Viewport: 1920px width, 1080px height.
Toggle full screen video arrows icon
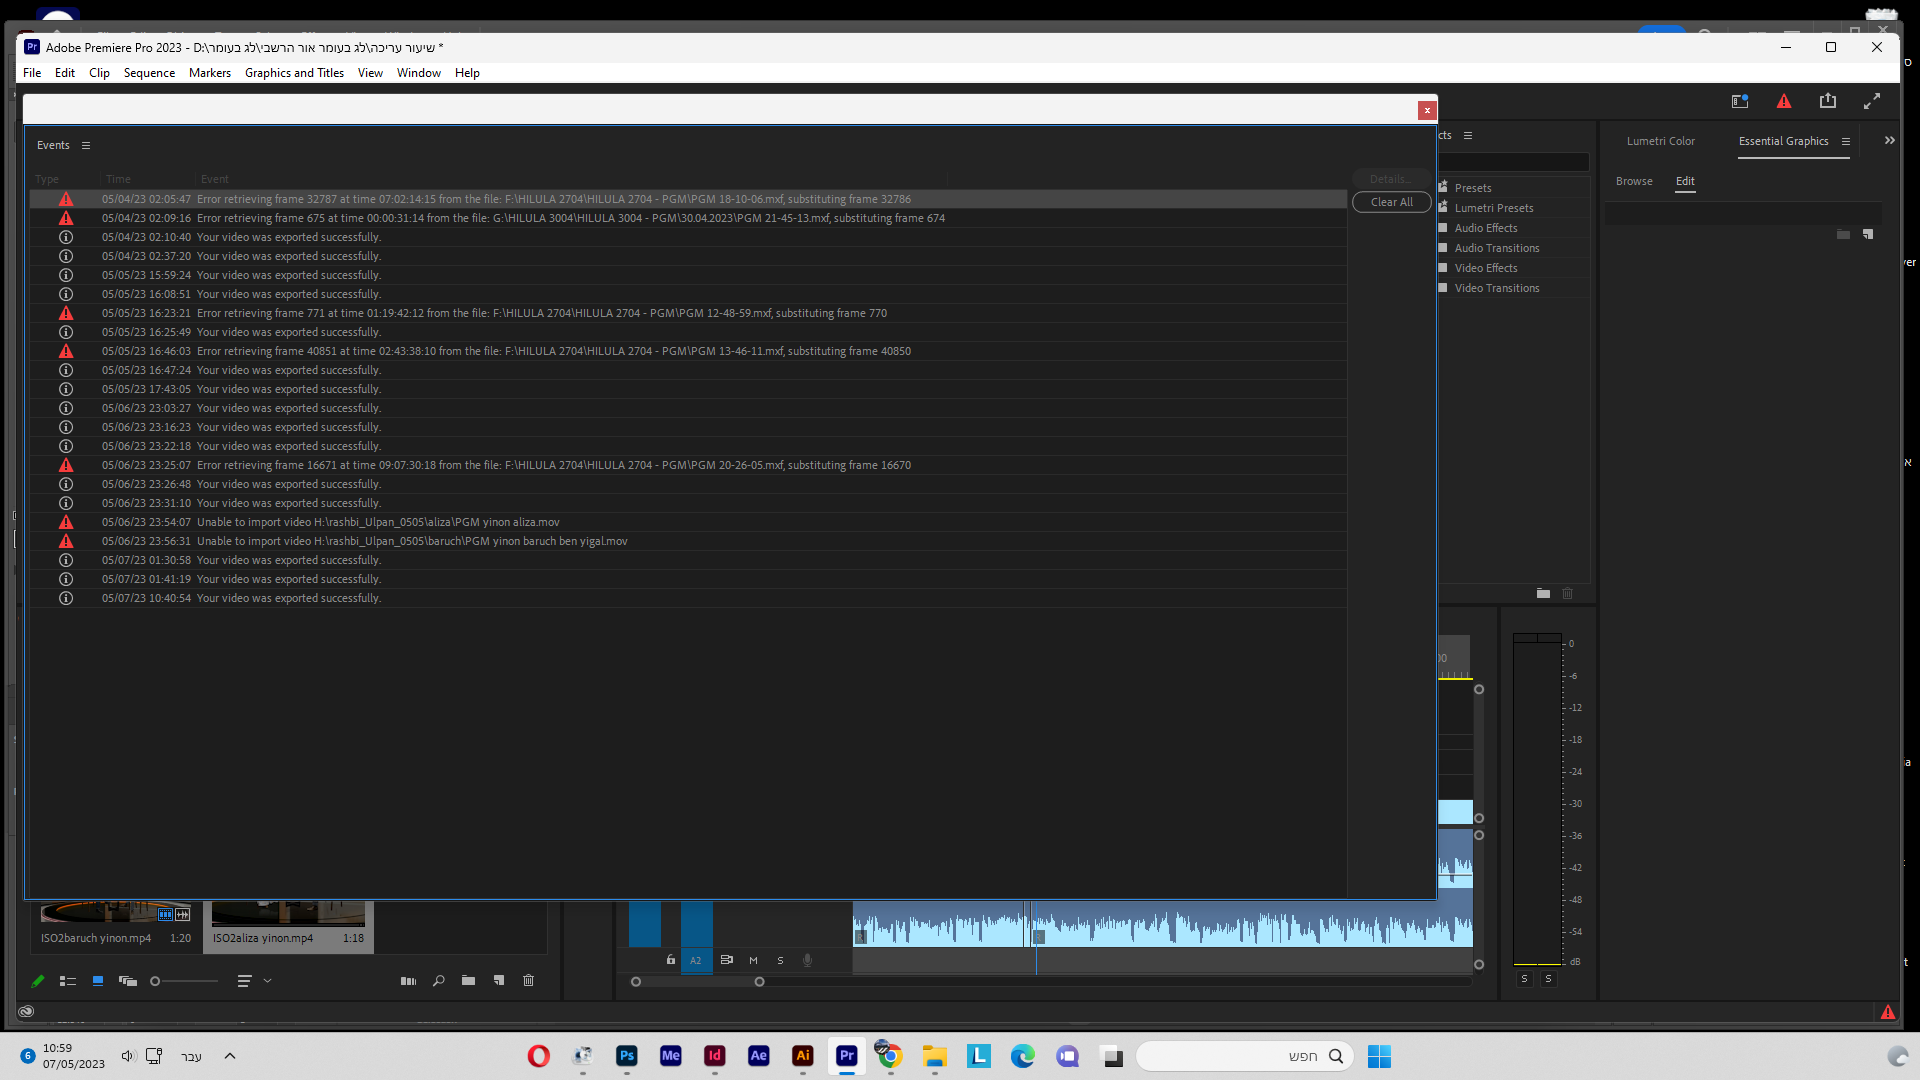(1872, 101)
